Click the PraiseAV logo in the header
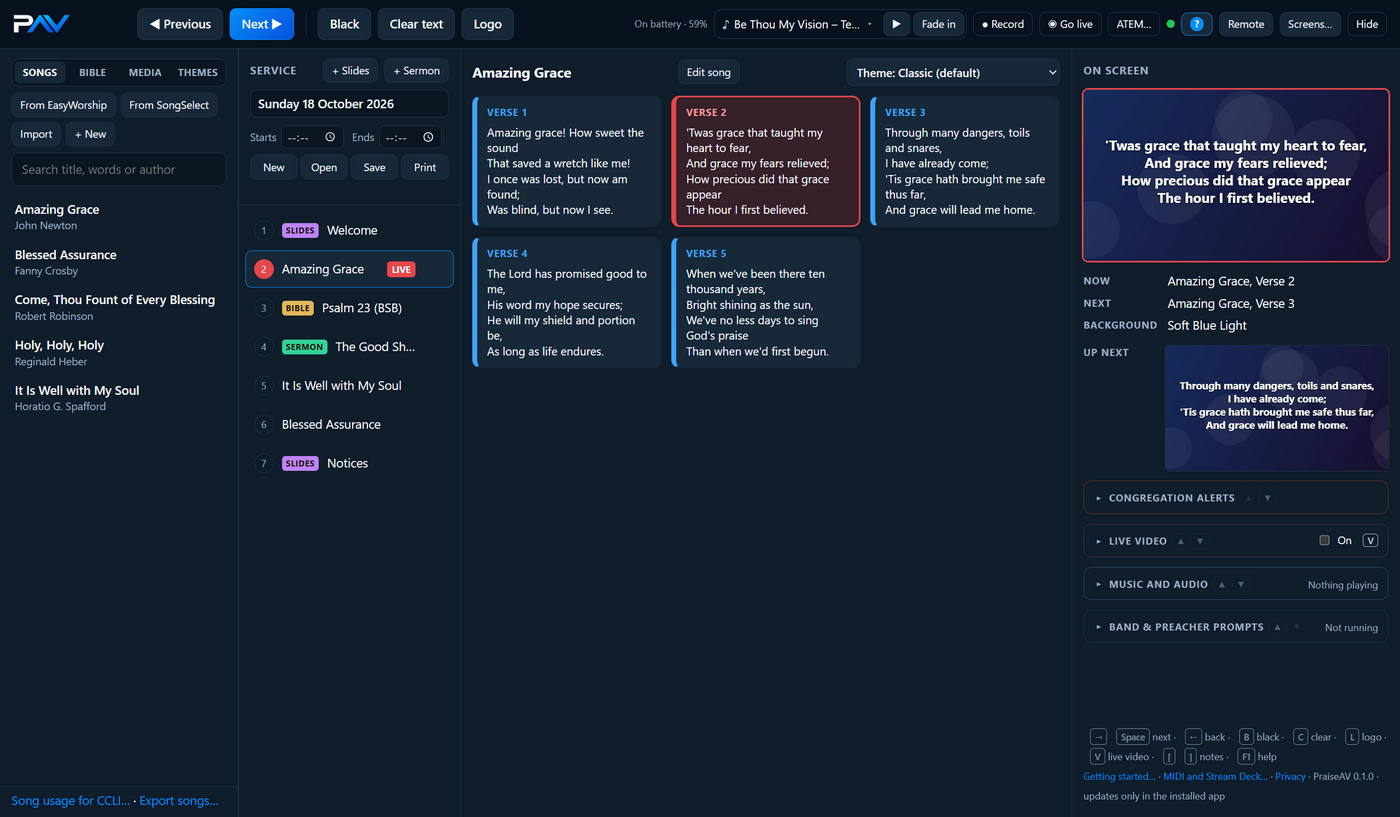 [41, 23]
